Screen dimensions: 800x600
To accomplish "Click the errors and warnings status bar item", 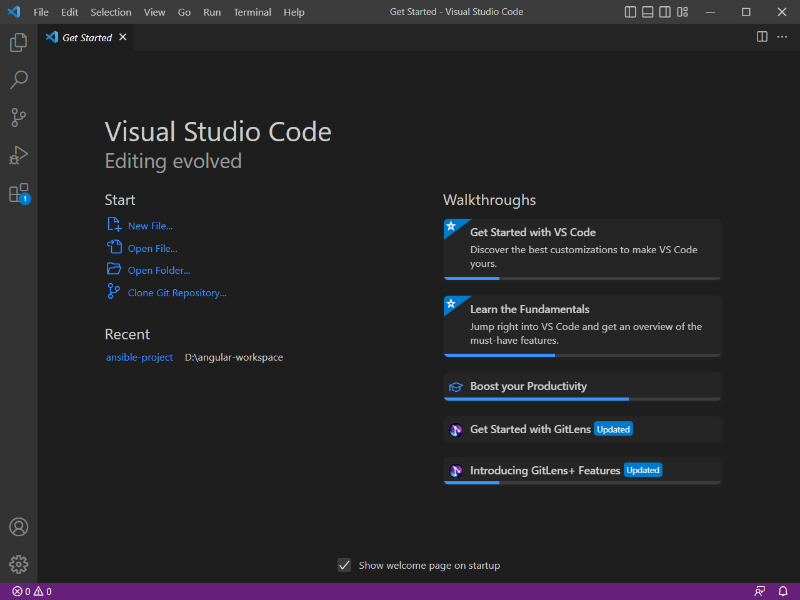I will pyautogui.click(x=30, y=590).
